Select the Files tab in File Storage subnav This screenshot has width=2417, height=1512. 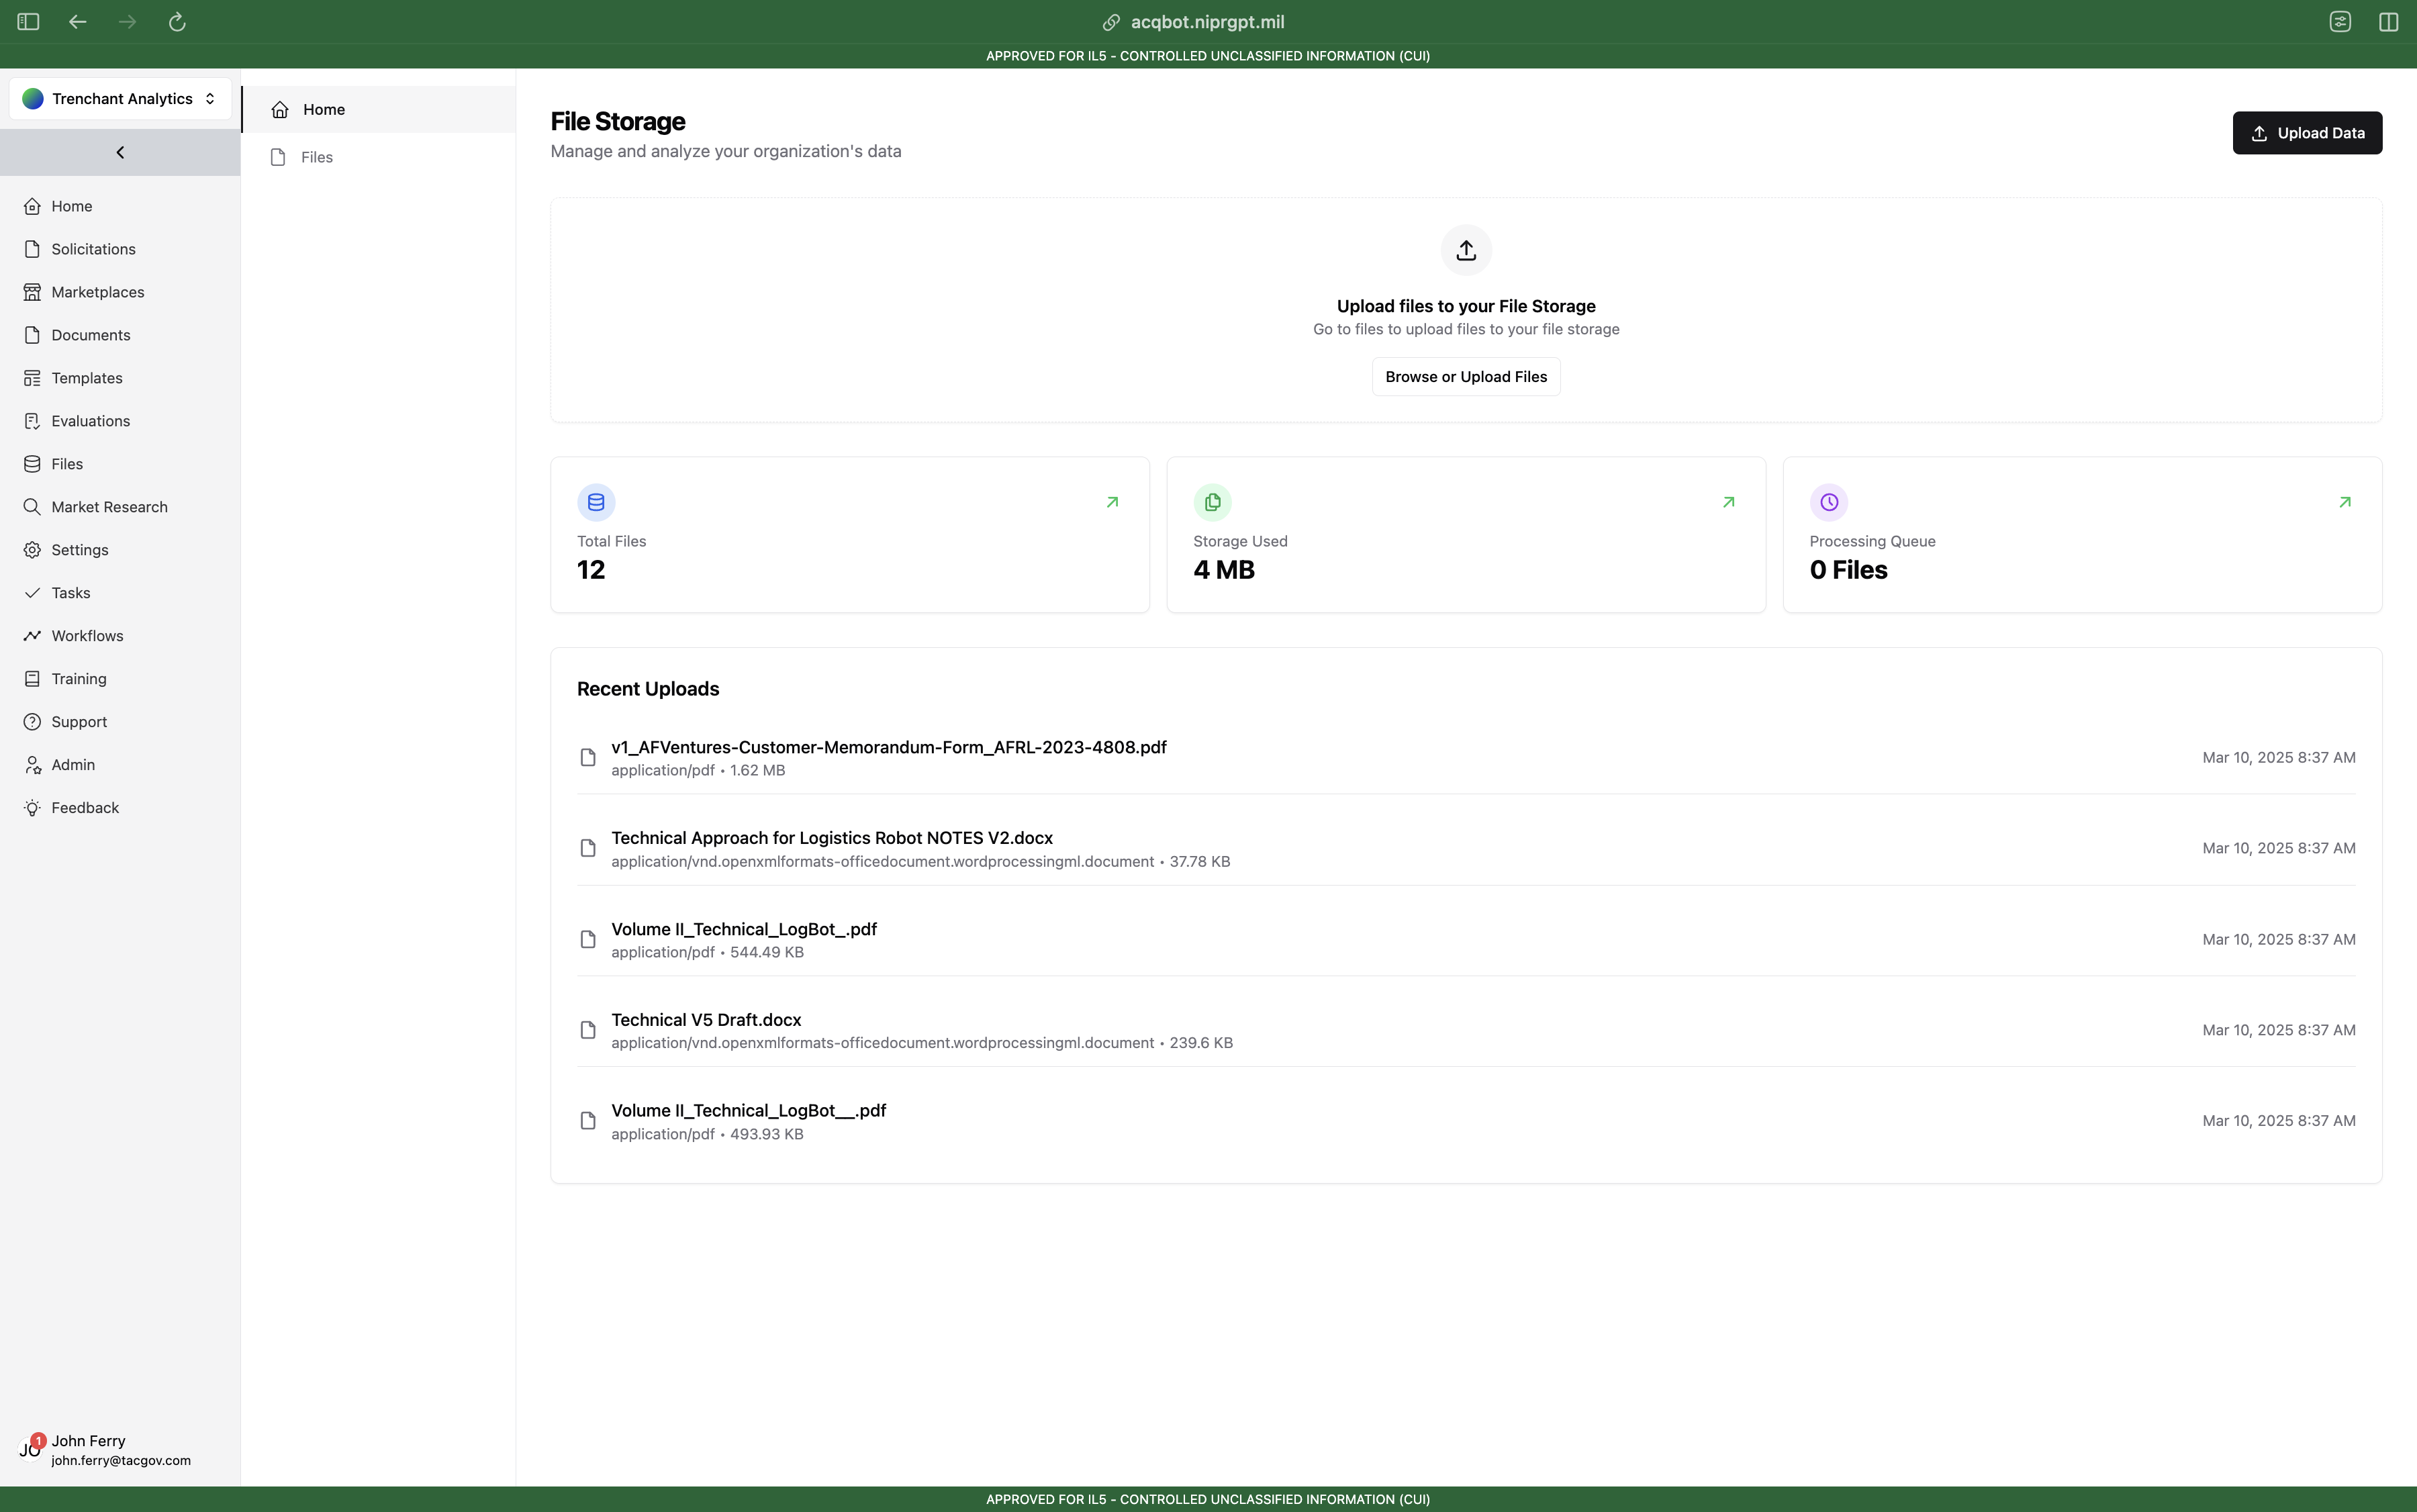pos(379,157)
